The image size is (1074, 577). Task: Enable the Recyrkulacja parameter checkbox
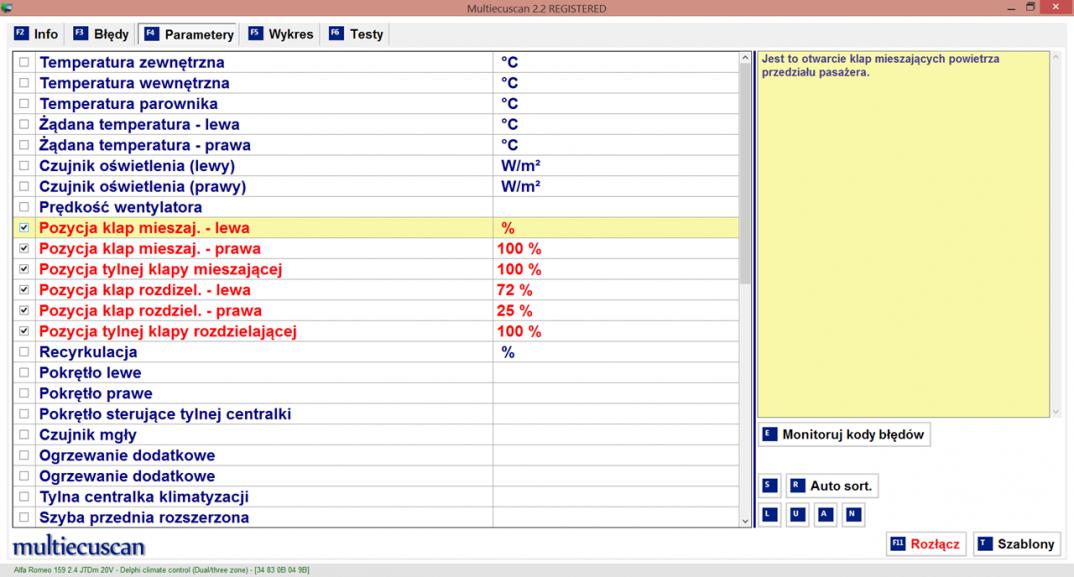pyautogui.click(x=24, y=352)
